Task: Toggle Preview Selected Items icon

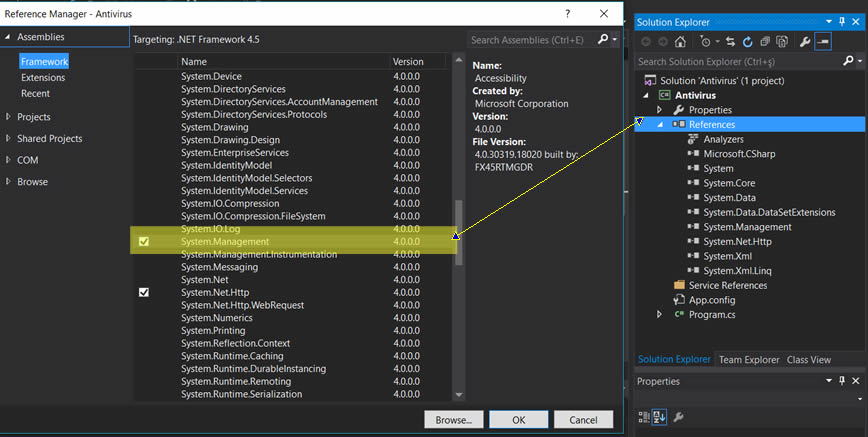Action: tap(822, 42)
